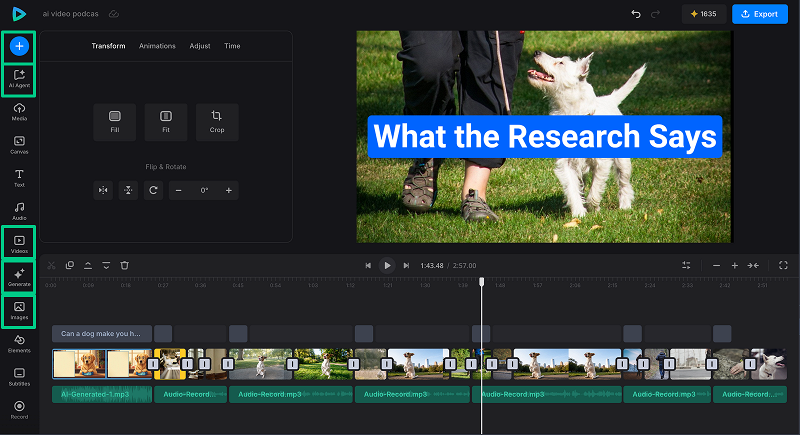
Task: Toggle fullscreen preview
Action: click(x=783, y=265)
